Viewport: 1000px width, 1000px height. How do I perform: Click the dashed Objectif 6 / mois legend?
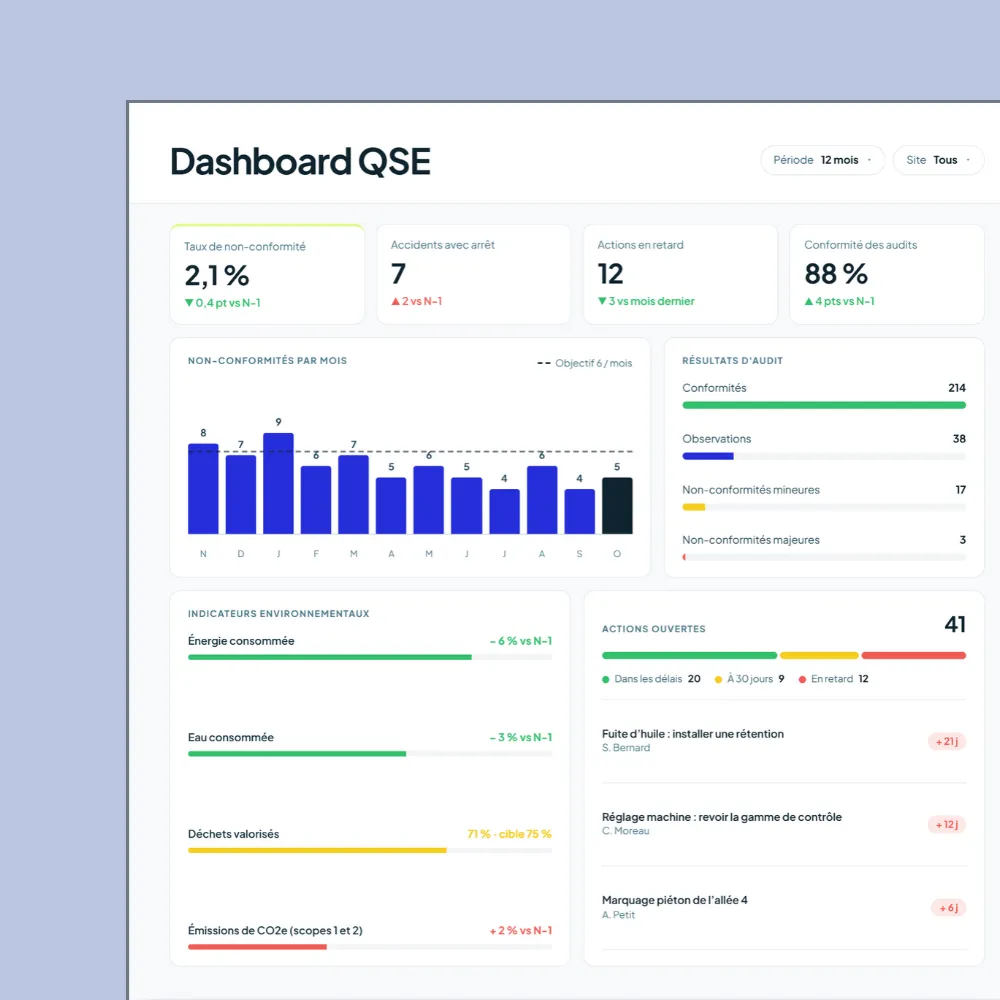pos(585,363)
